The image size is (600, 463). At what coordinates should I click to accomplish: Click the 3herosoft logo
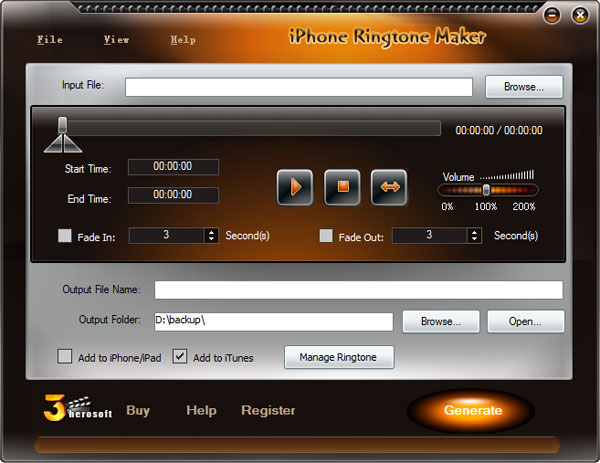[78, 408]
